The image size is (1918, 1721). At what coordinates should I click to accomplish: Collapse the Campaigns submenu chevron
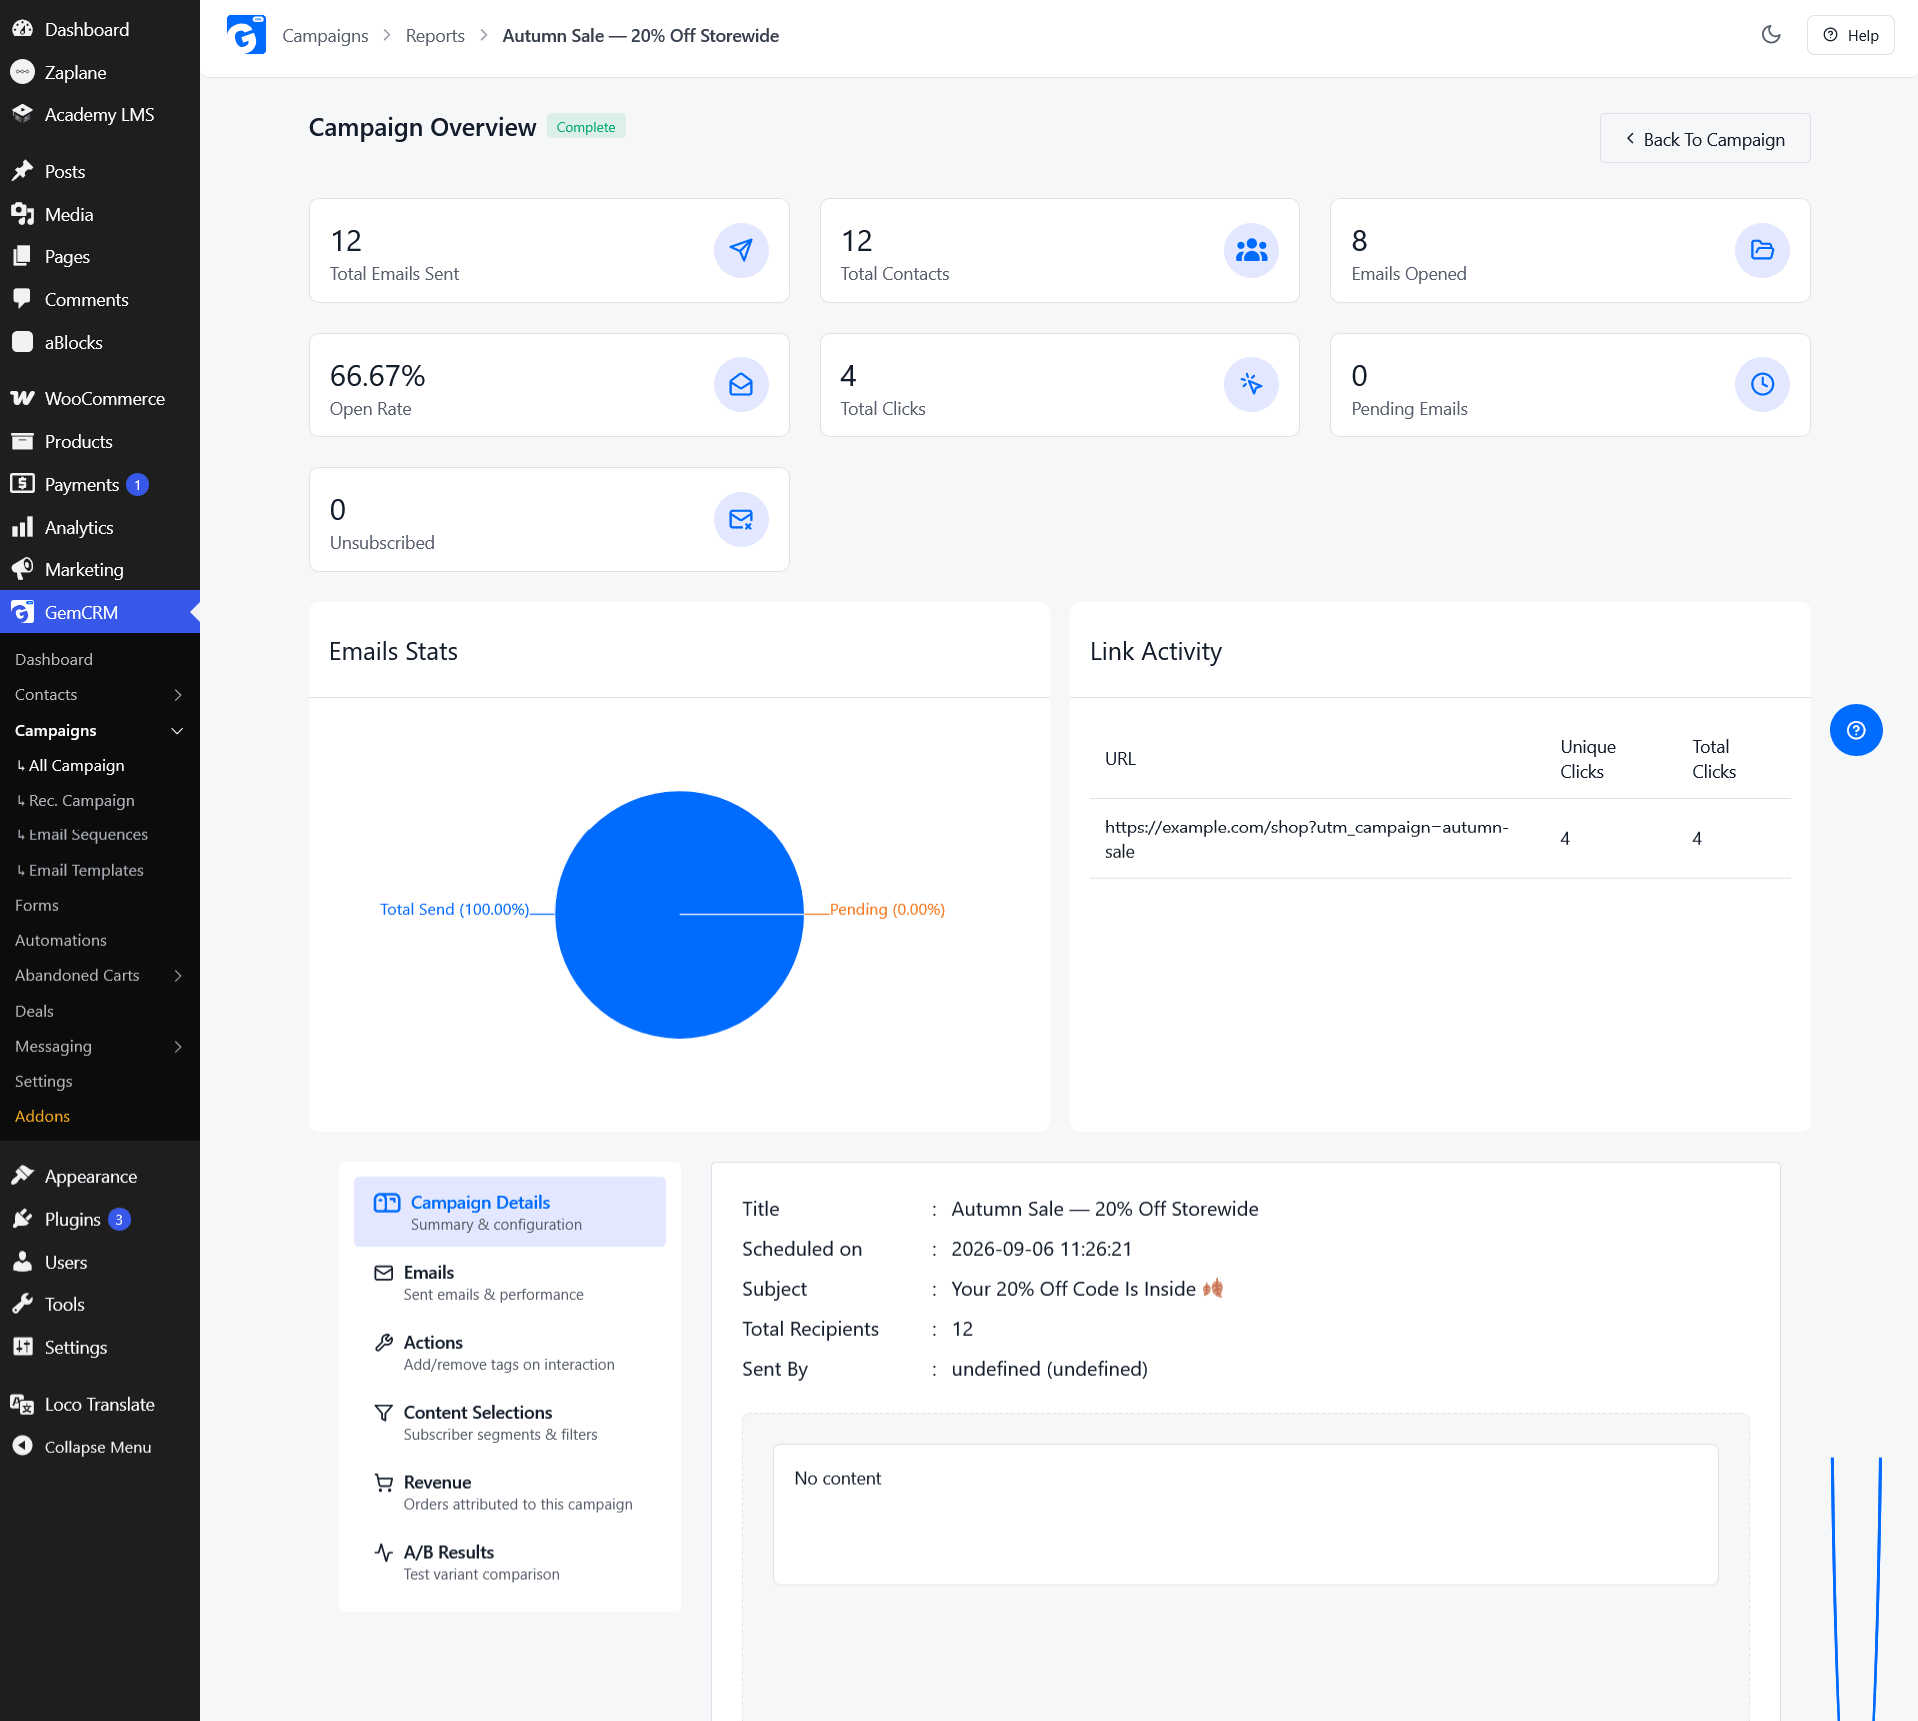pyautogui.click(x=178, y=731)
